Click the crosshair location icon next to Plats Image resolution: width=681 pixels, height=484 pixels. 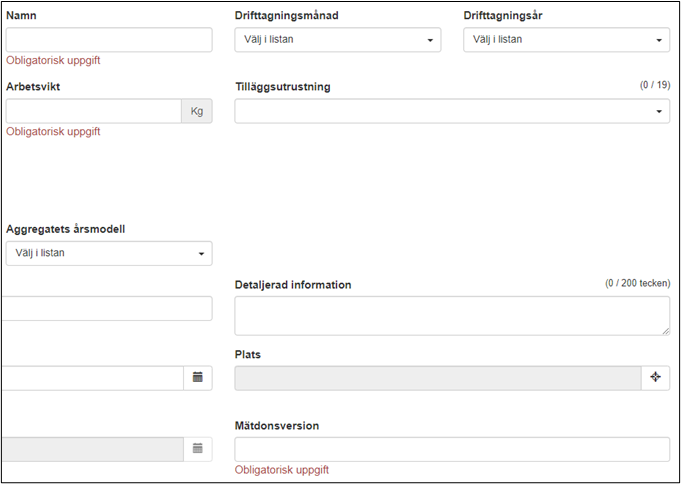[x=655, y=377]
